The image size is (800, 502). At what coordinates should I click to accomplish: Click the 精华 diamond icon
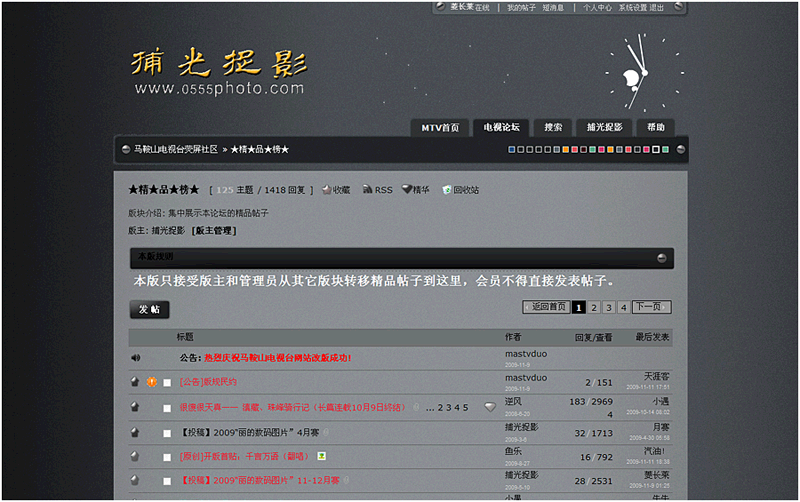[x=407, y=189]
